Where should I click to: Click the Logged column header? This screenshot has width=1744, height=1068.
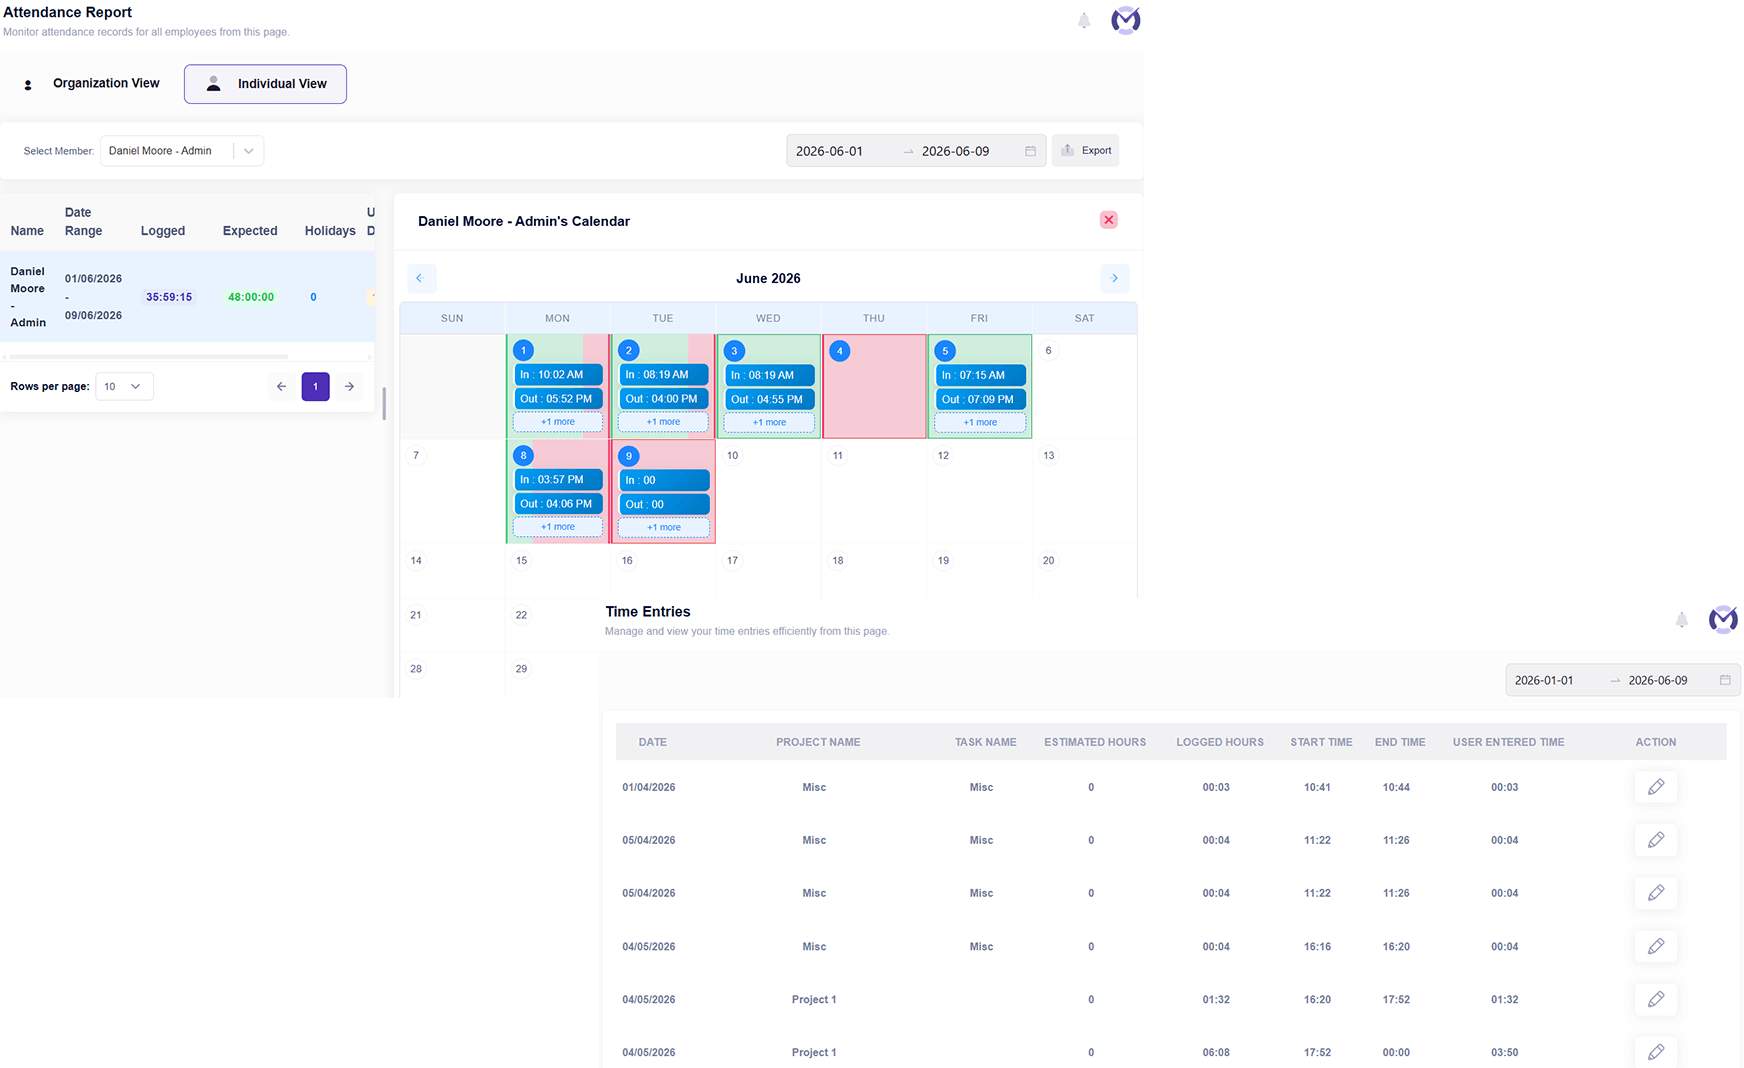(x=163, y=231)
